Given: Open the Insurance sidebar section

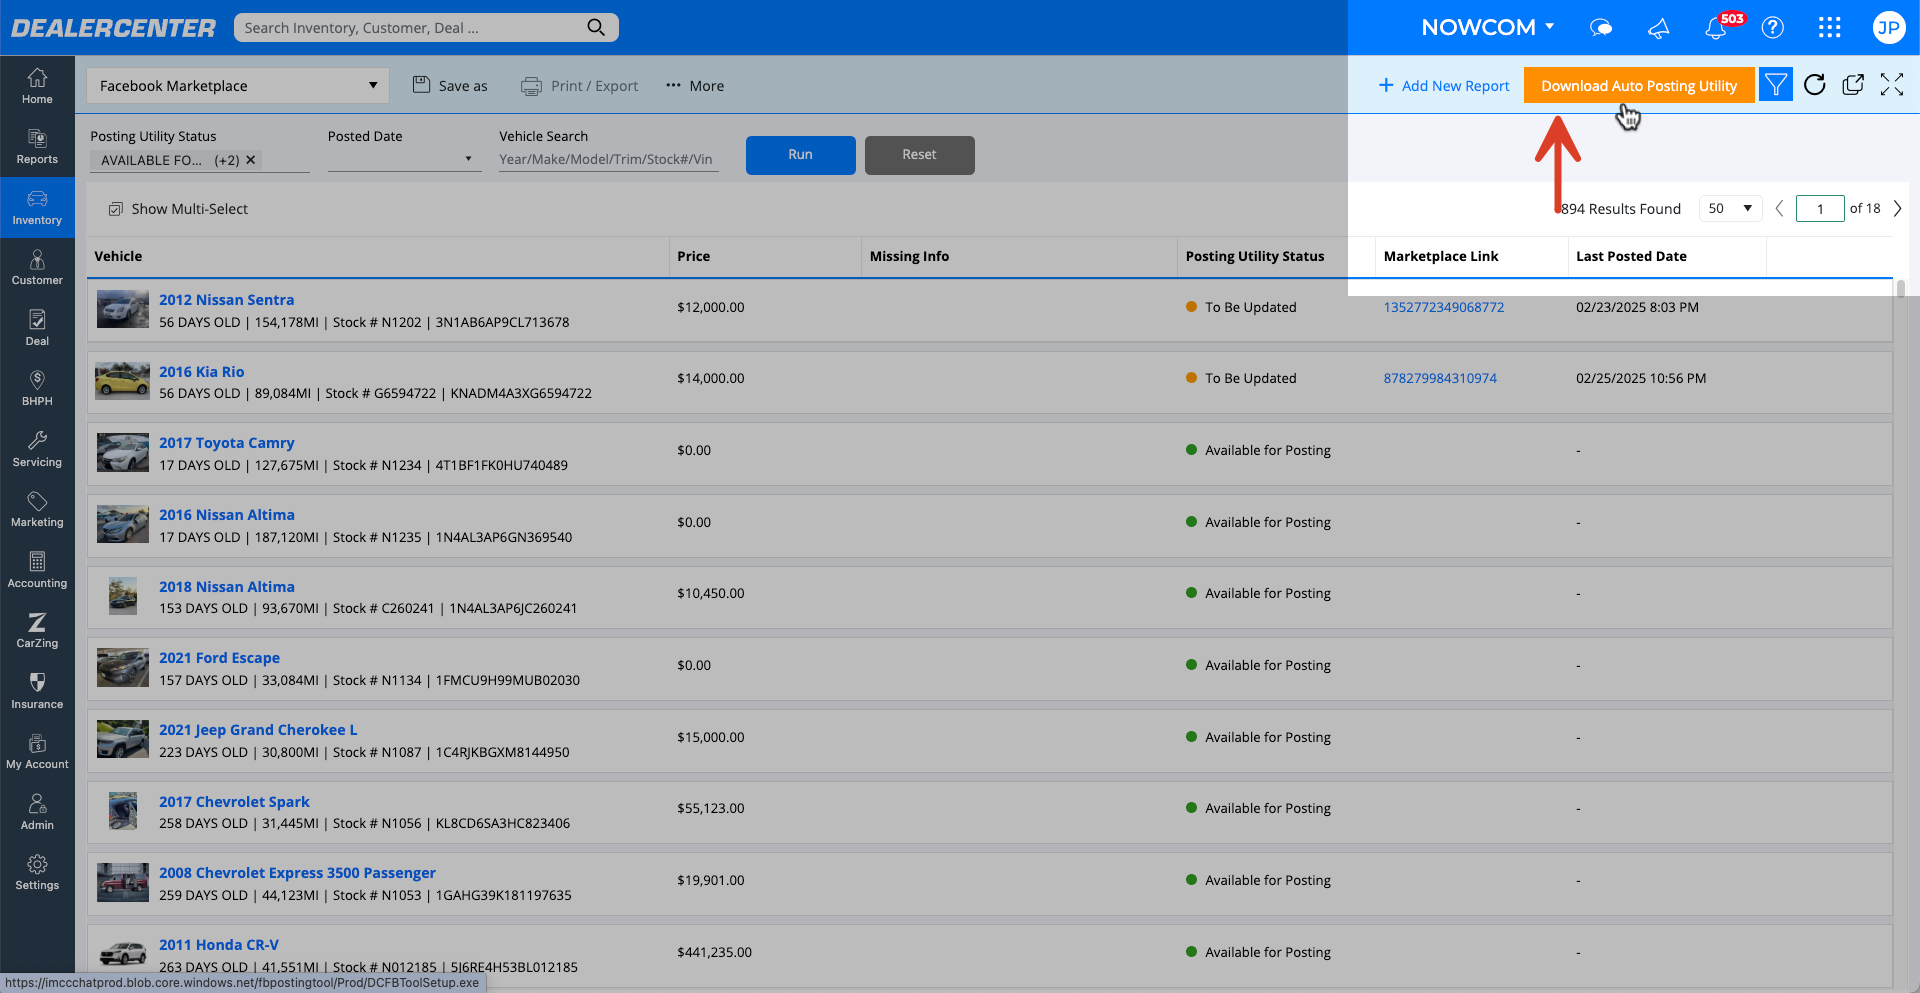Looking at the screenshot, I should coord(37,691).
